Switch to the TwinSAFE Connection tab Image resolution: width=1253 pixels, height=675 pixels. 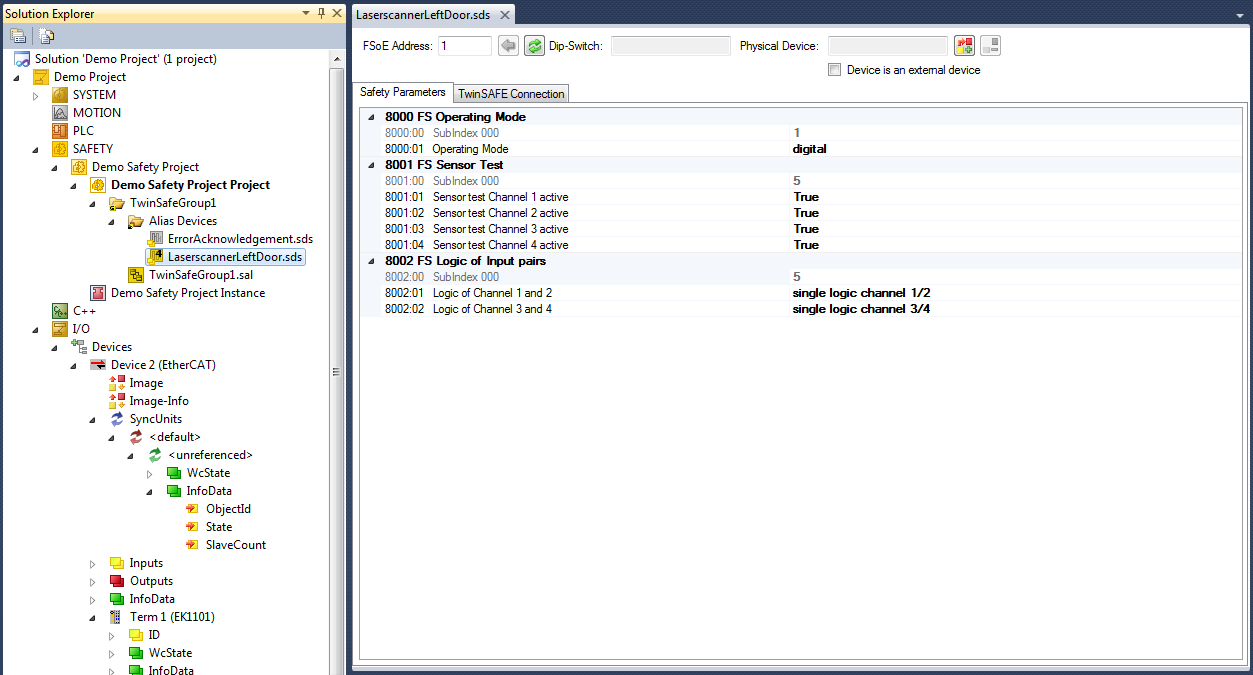511,93
